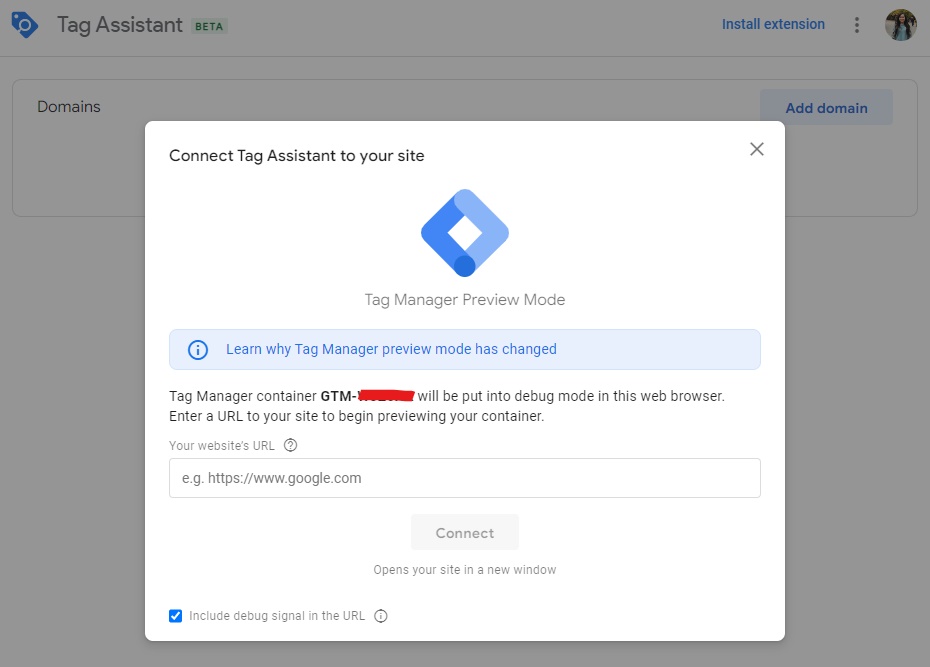Viewport: 930px width, 667px height.
Task: Open Learn why Tag Manager preview mode changed
Action: coord(391,349)
